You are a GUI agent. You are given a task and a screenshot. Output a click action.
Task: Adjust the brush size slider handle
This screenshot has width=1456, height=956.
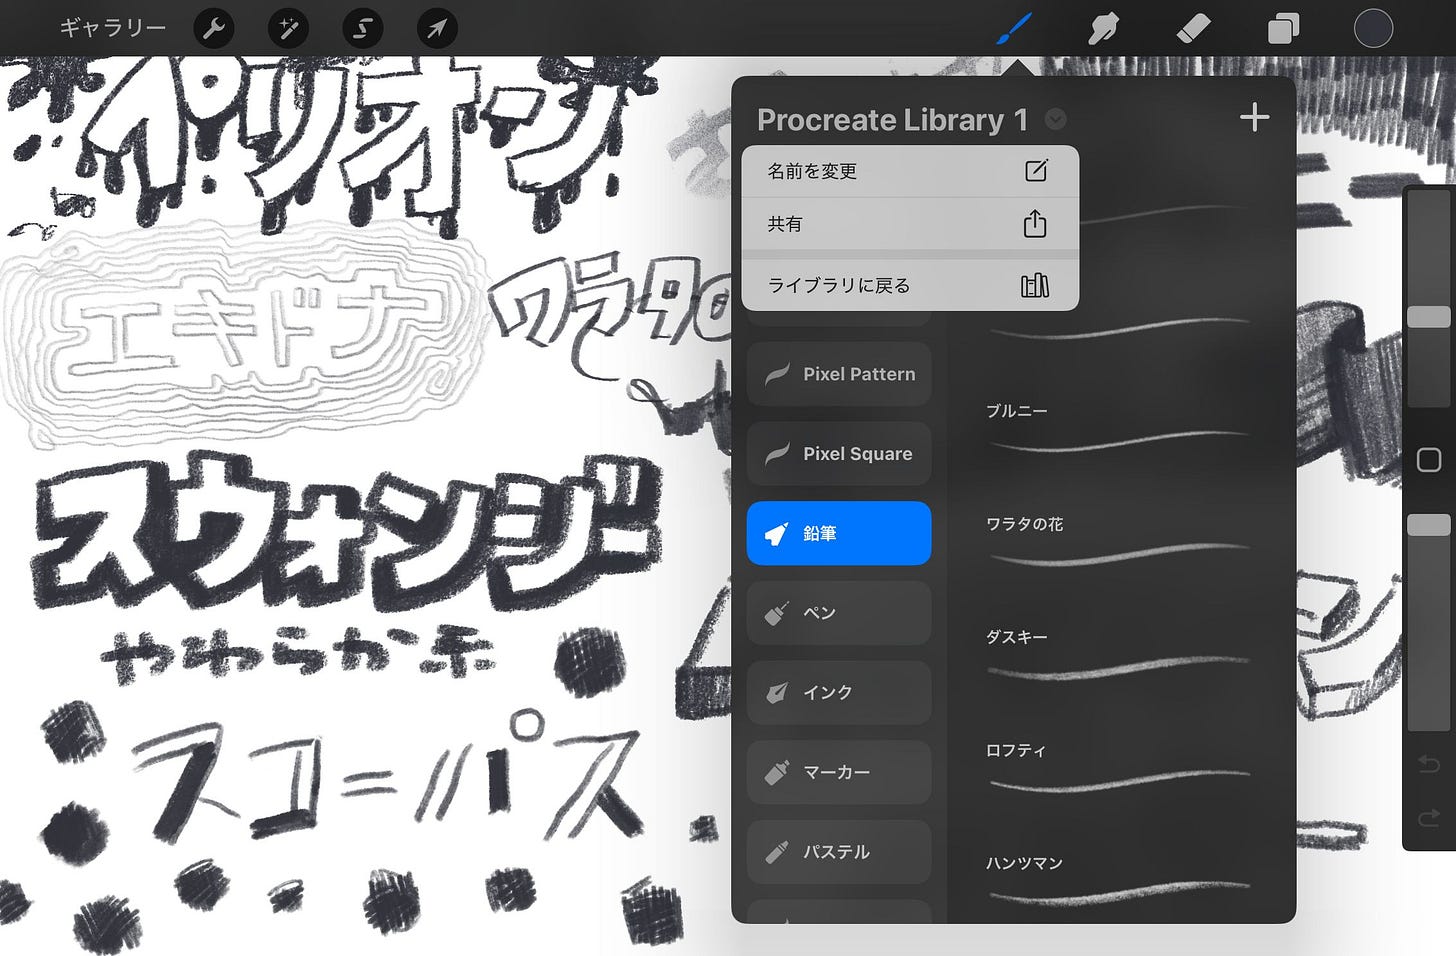(1429, 317)
